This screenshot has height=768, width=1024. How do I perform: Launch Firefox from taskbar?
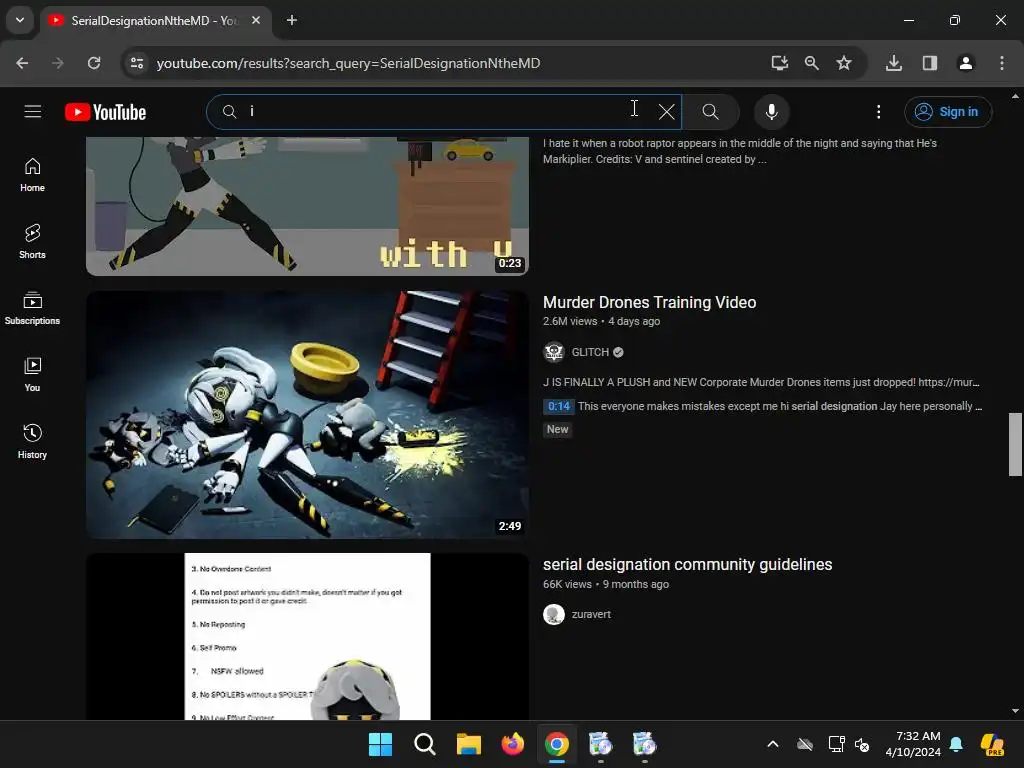point(513,744)
